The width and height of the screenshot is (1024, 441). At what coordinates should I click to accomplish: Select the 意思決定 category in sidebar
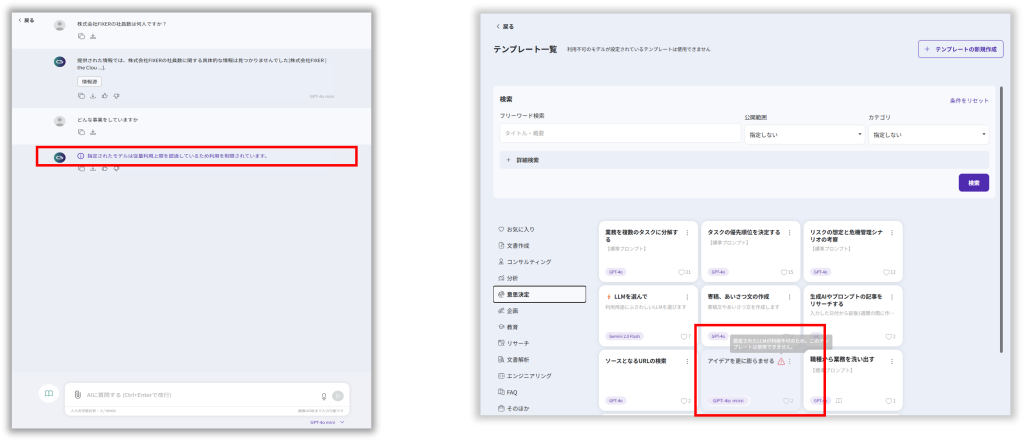pyautogui.click(x=539, y=294)
